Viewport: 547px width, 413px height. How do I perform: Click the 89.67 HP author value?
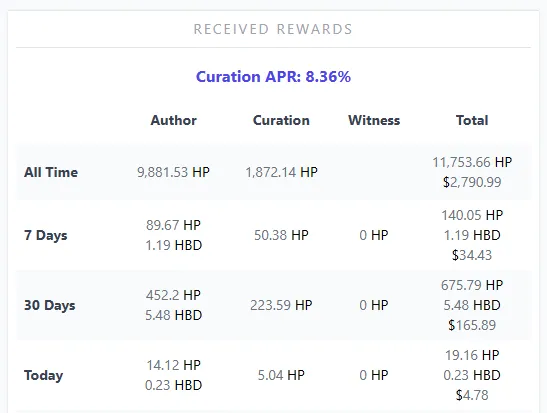(x=173, y=225)
